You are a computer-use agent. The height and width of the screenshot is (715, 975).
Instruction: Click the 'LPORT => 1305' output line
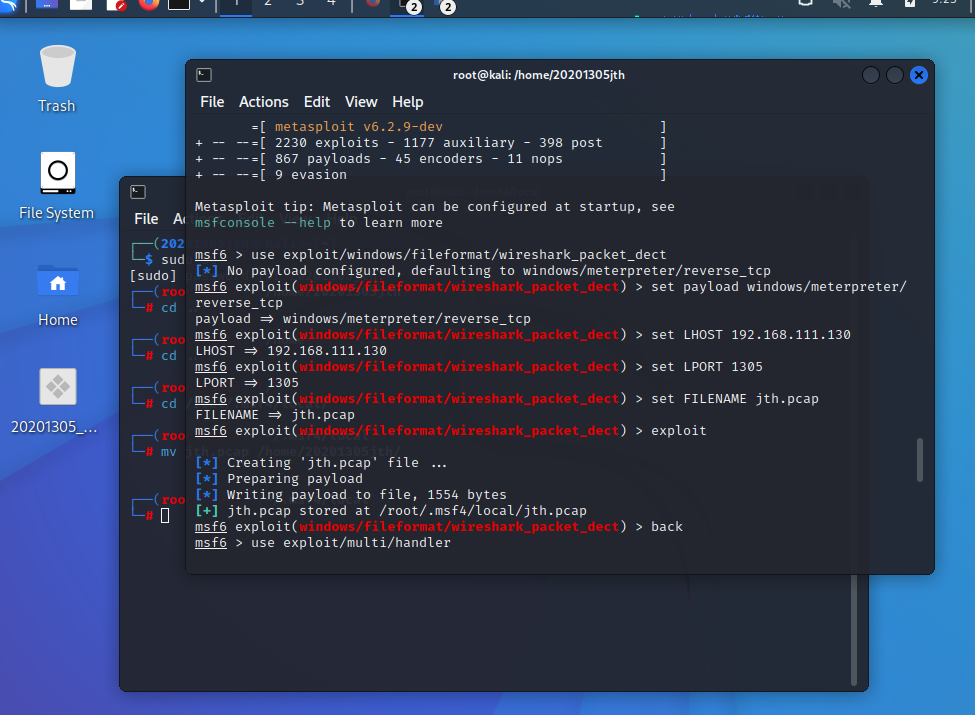coord(247,383)
